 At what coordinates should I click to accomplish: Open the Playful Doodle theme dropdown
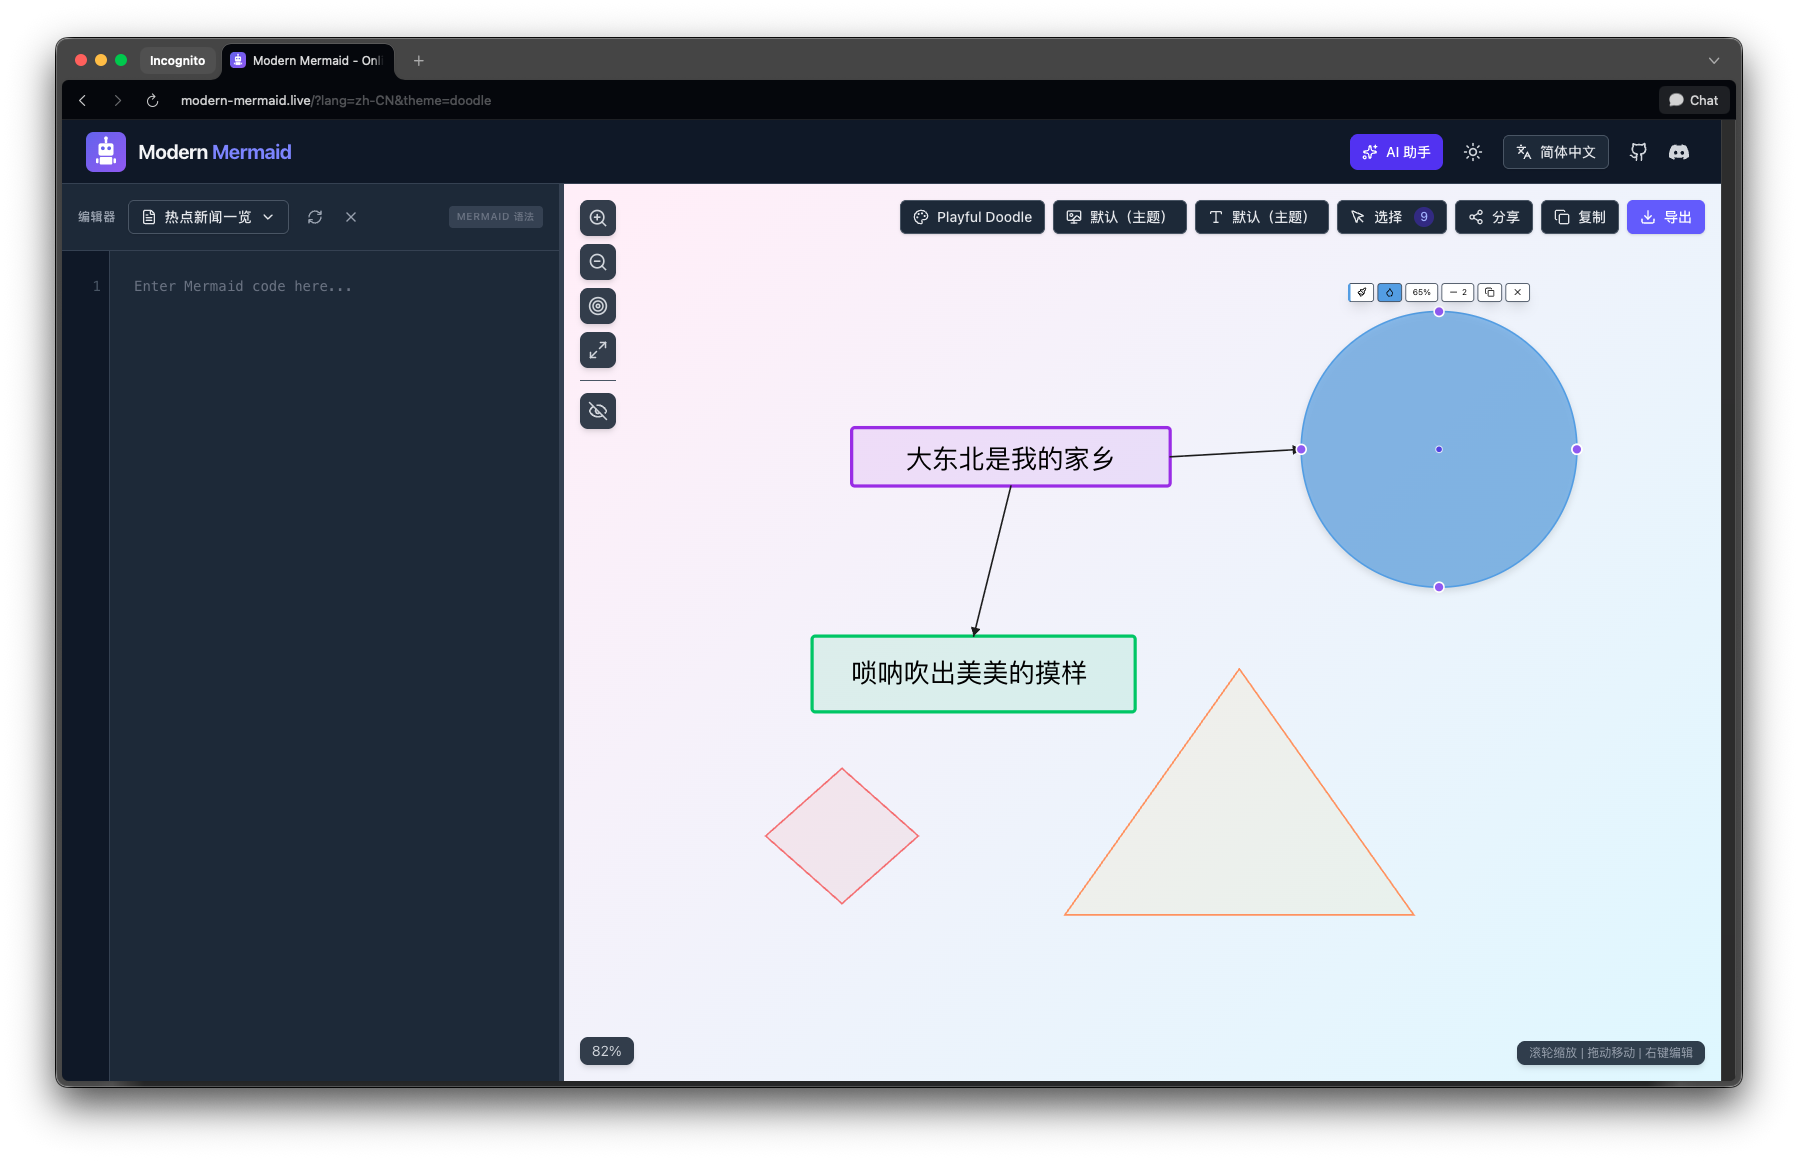tap(972, 217)
